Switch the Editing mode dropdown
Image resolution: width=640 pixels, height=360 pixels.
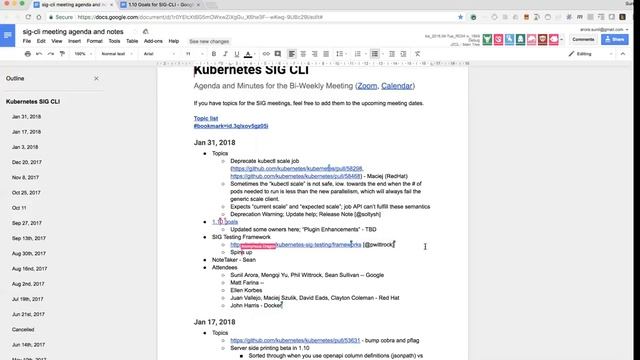[591, 54]
